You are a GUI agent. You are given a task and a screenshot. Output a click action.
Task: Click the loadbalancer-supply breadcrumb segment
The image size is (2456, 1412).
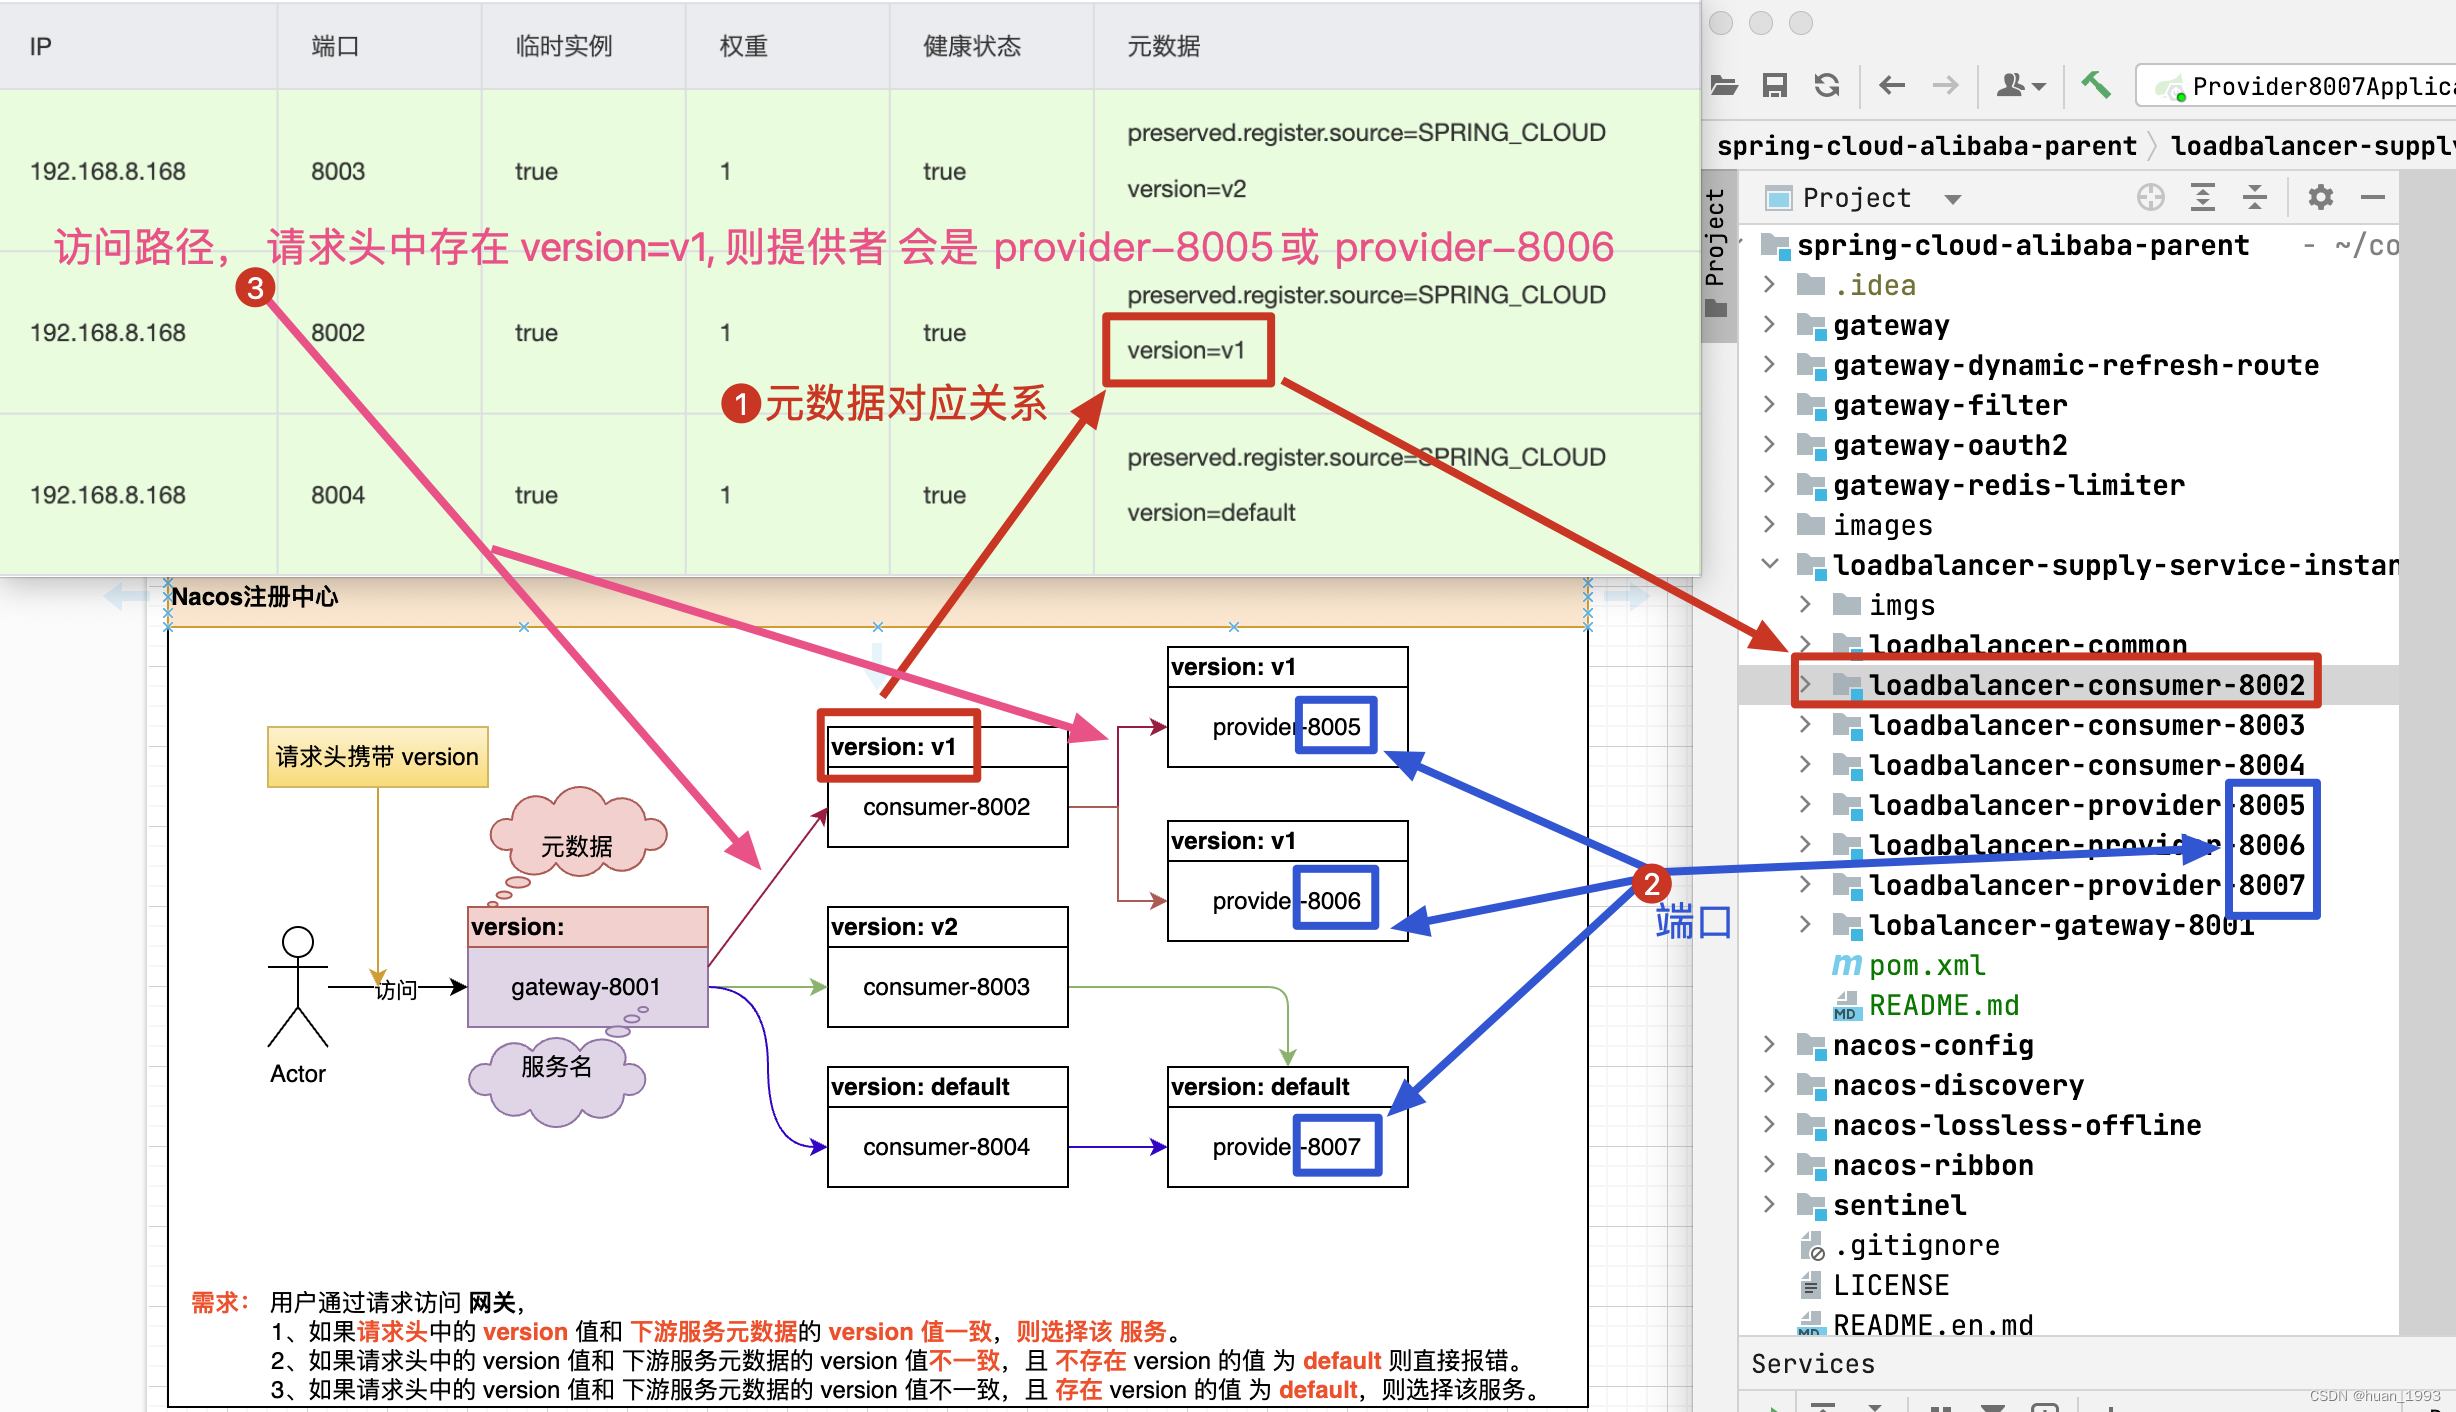[2313, 146]
